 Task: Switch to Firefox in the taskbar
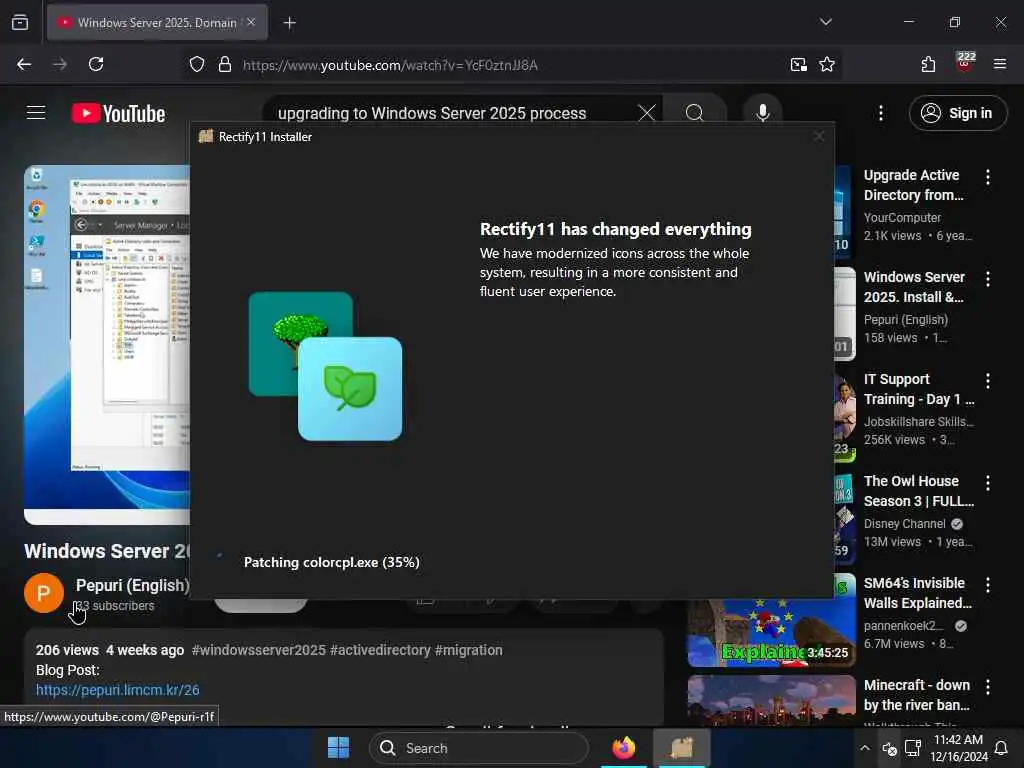624,748
